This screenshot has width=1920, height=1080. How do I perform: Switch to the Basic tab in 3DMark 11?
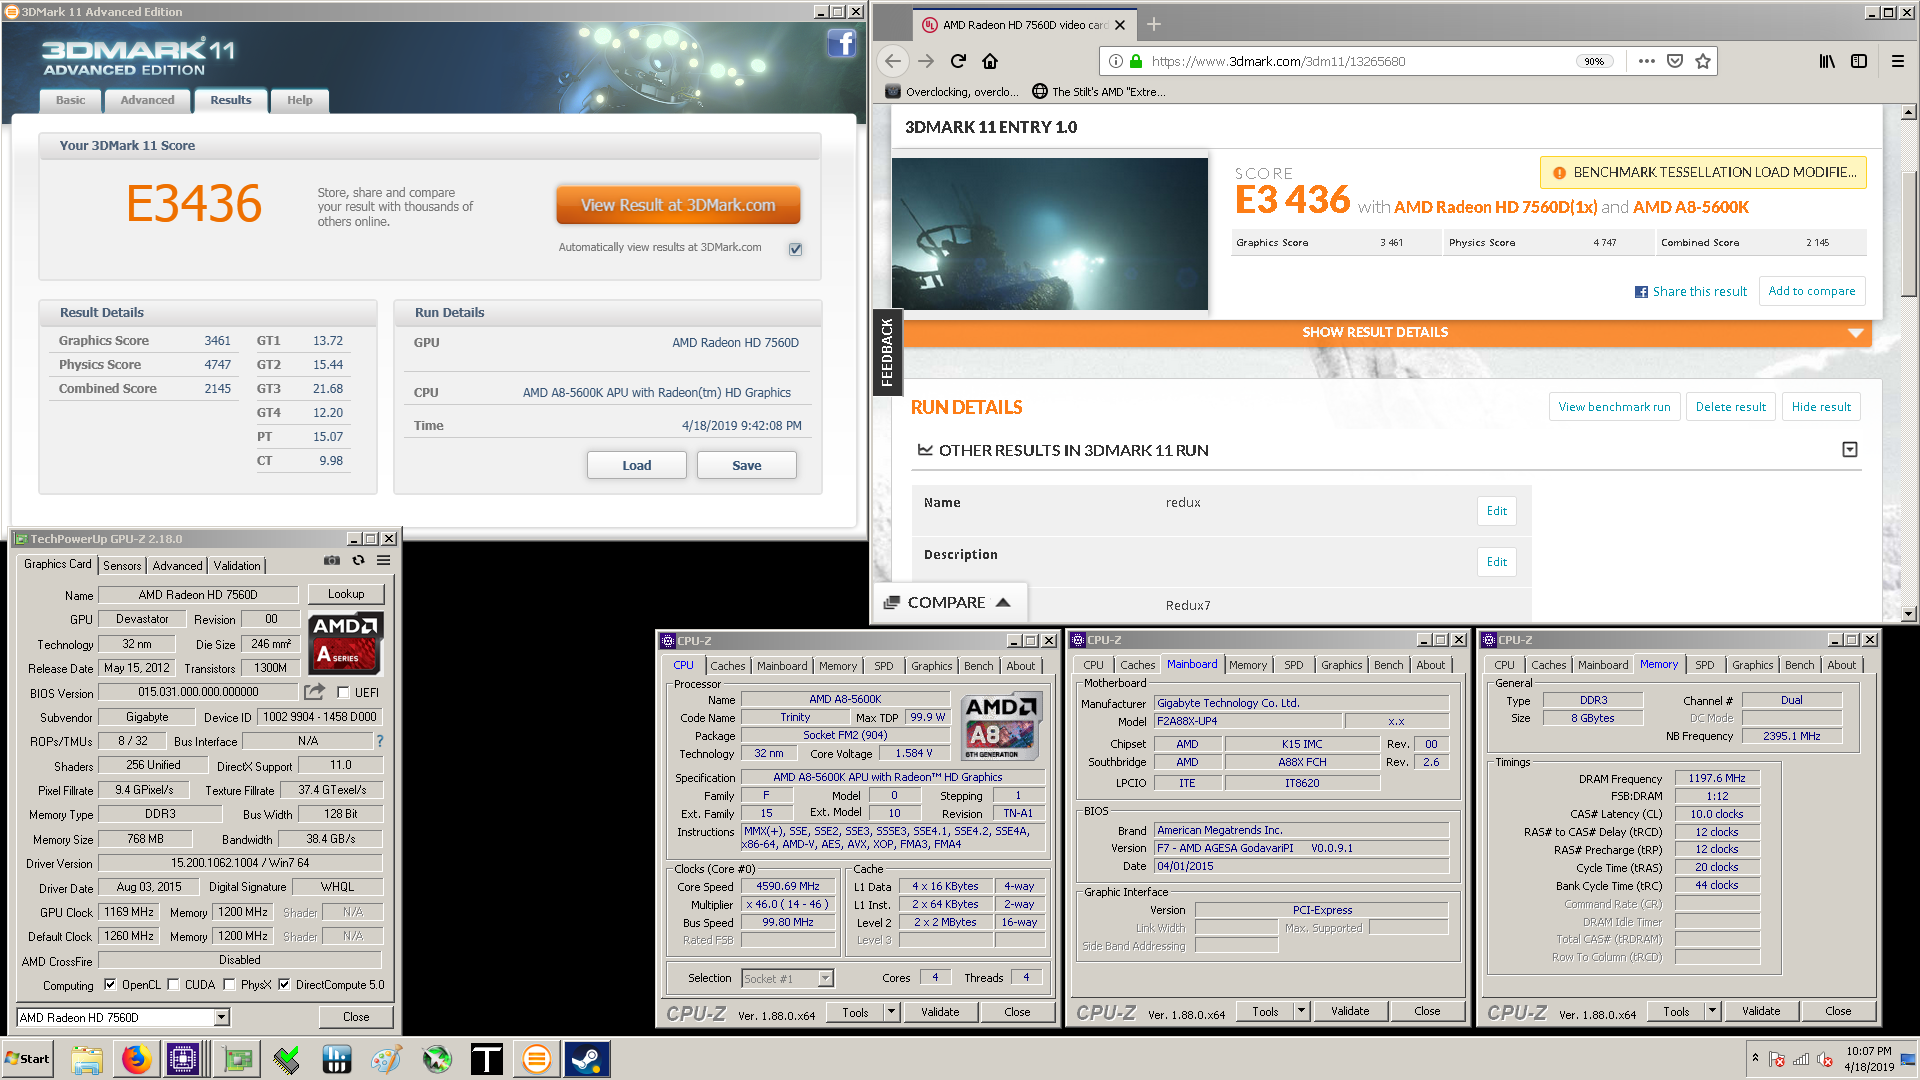click(70, 100)
